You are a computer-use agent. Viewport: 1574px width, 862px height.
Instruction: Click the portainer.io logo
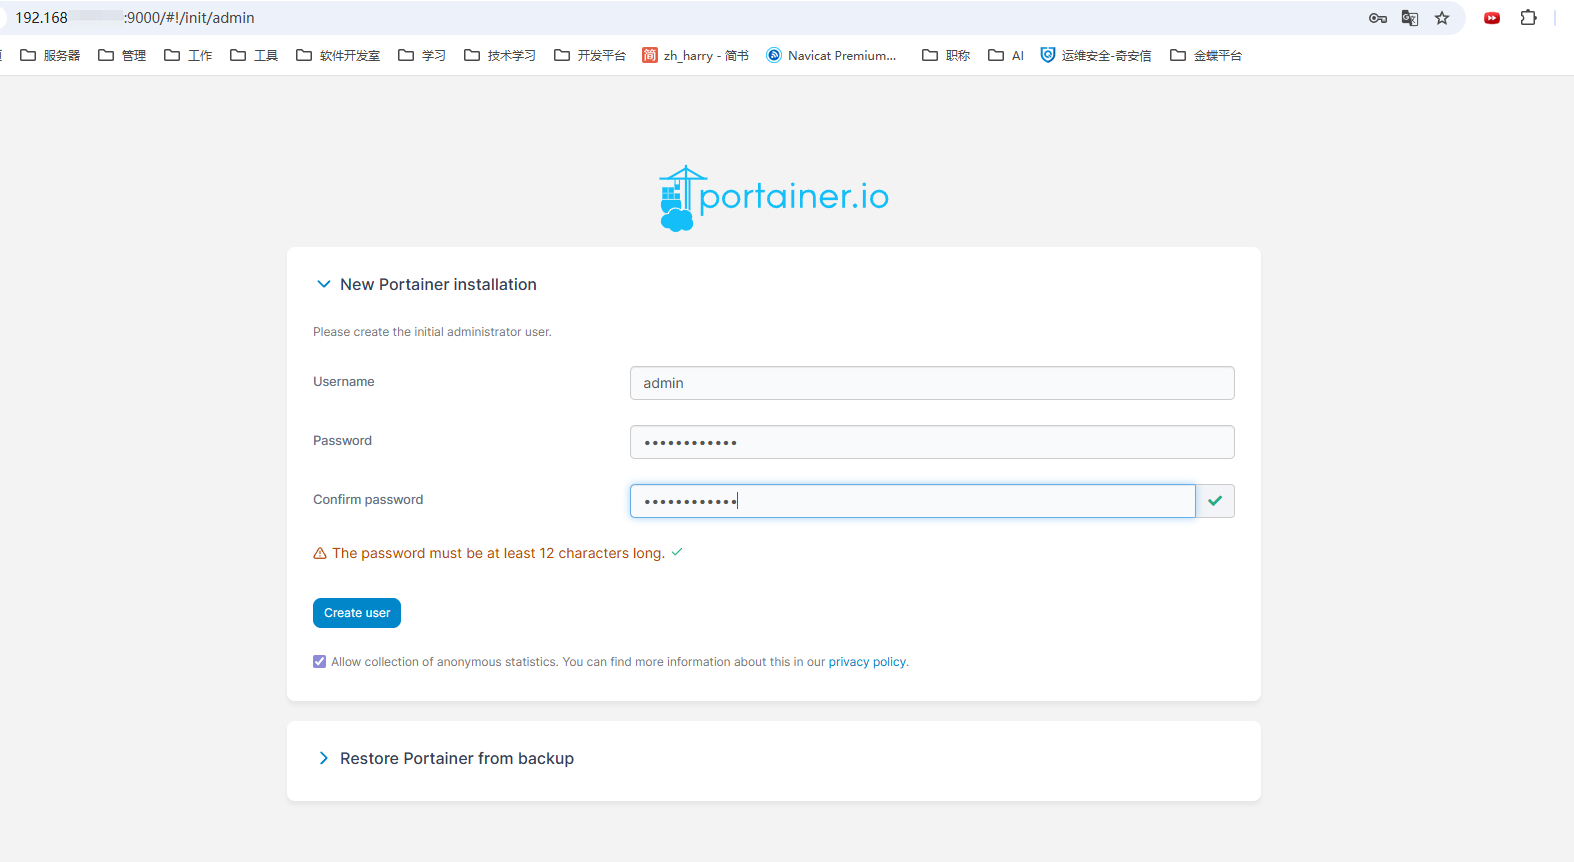[773, 198]
